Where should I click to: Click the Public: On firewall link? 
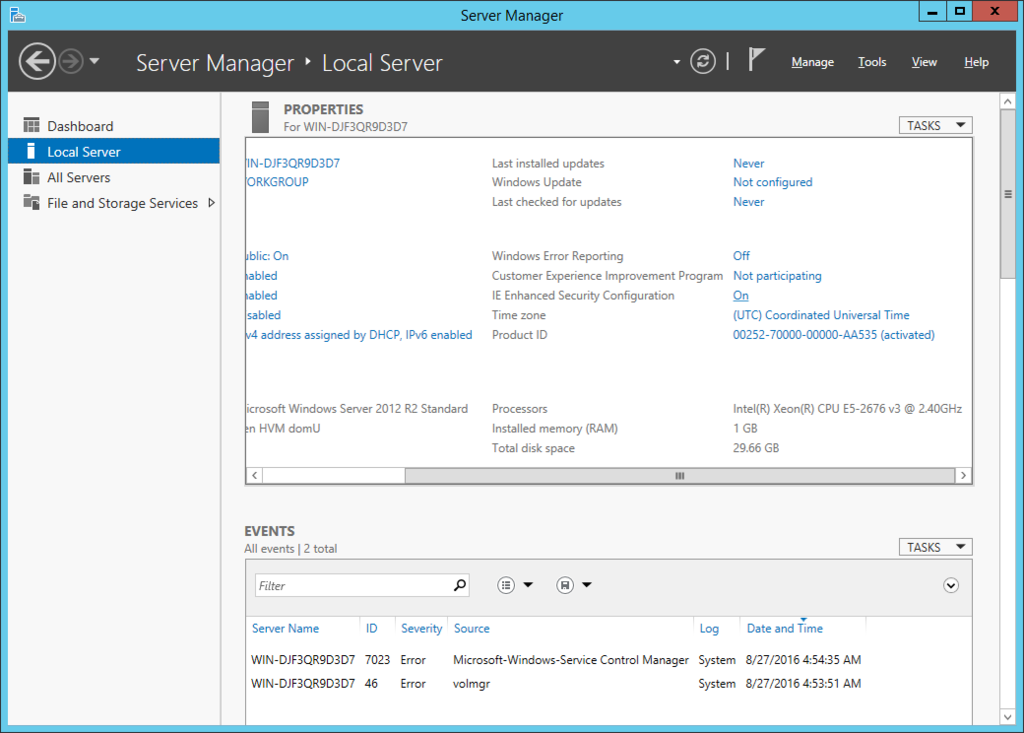(268, 255)
